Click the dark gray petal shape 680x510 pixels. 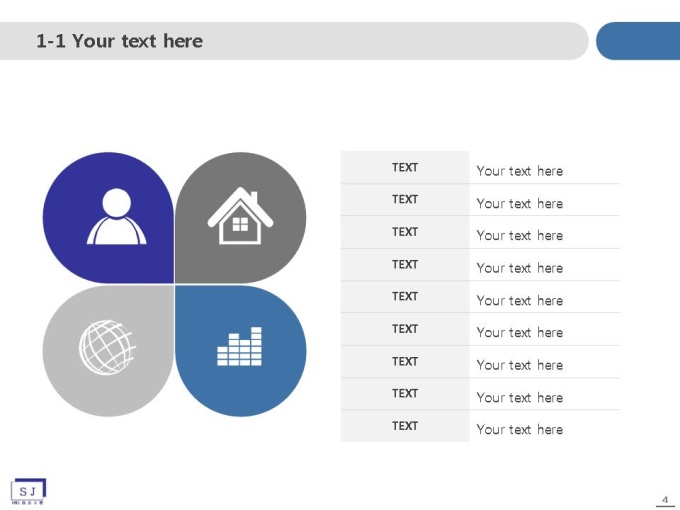point(241,218)
